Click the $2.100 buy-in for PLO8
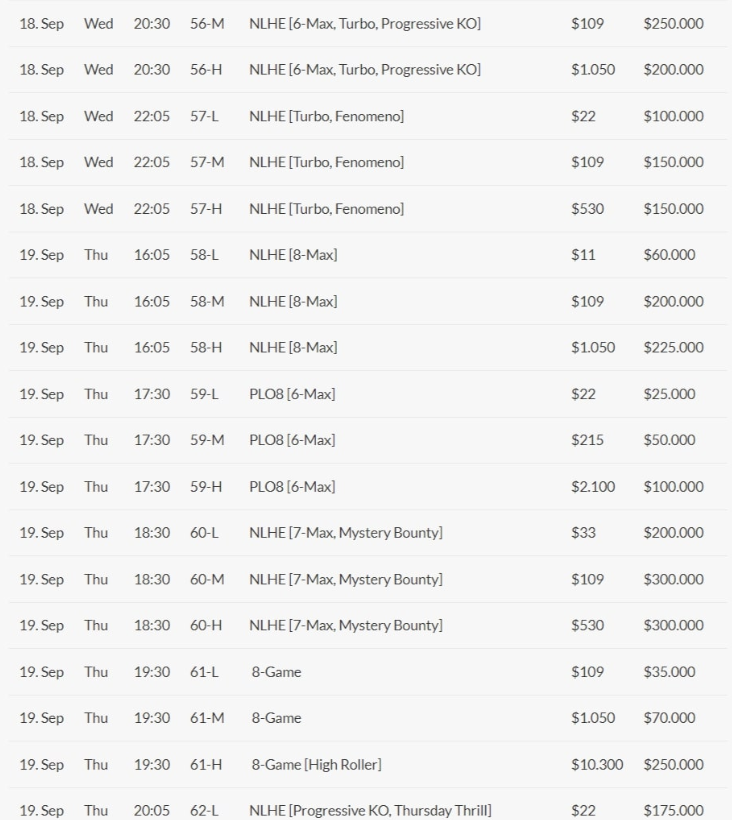This screenshot has height=820, width=732. [593, 487]
